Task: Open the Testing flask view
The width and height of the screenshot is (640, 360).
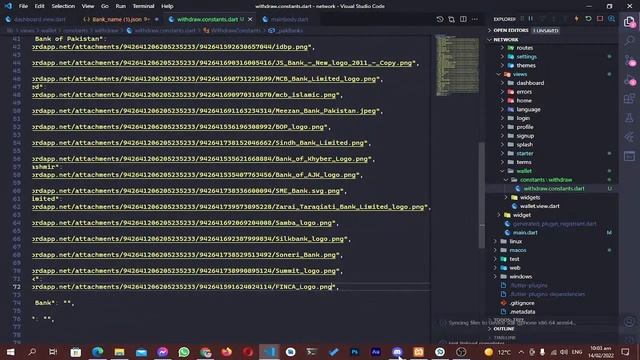Action: click(x=629, y=118)
